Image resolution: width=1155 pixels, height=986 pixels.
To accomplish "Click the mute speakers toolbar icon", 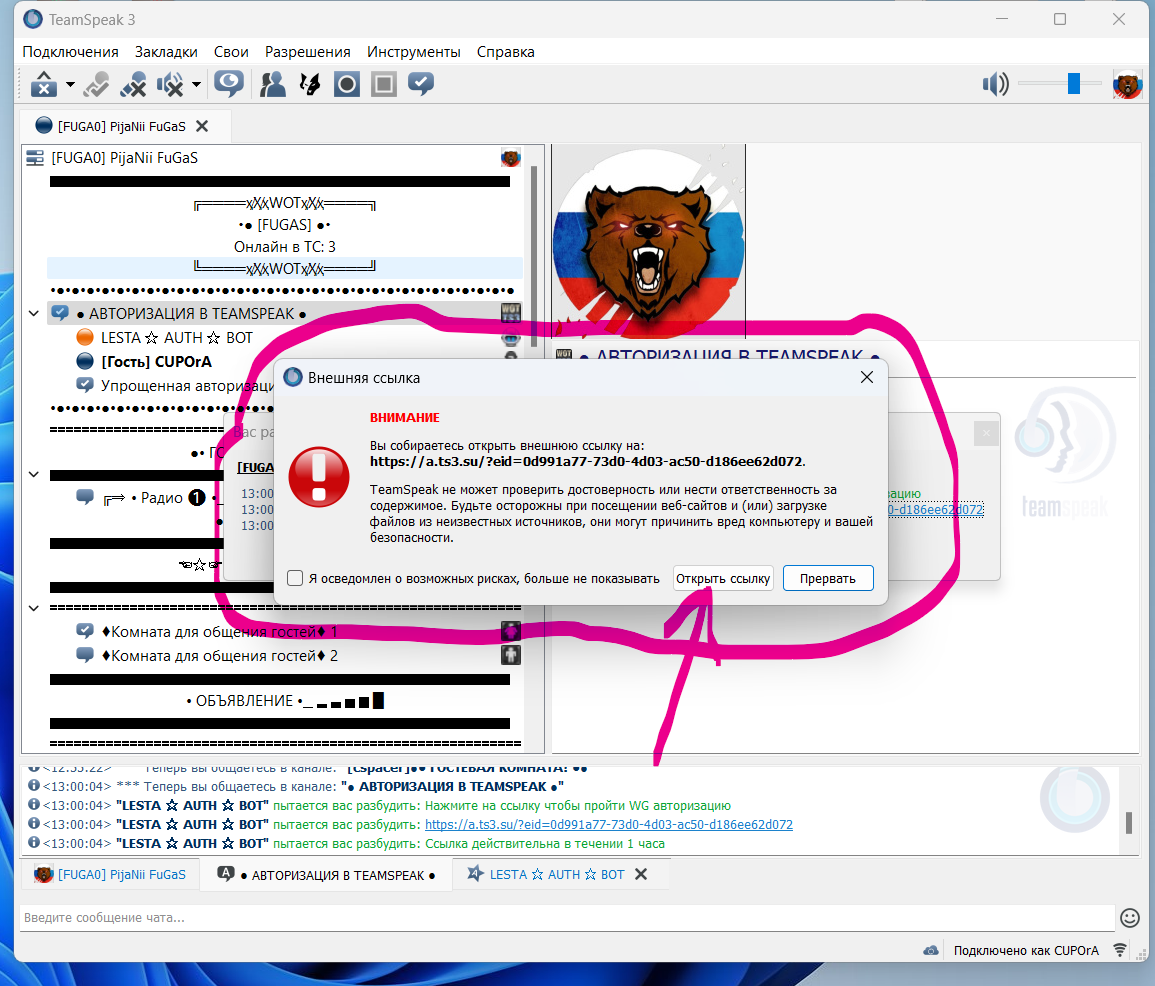I will pyautogui.click(x=172, y=85).
